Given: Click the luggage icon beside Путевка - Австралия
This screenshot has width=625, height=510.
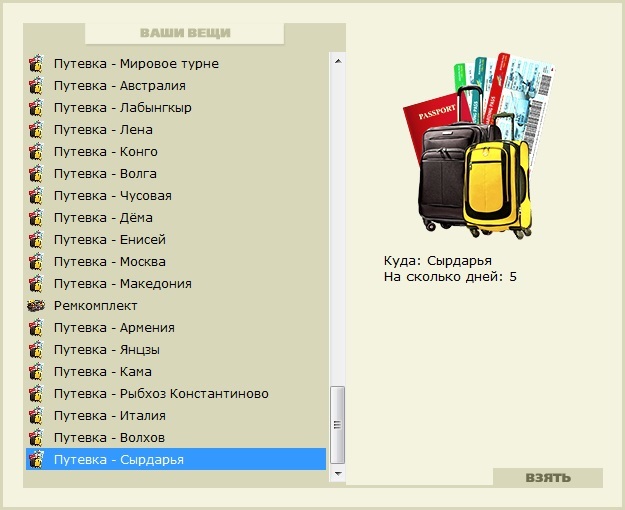Looking at the screenshot, I should point(36,86).
